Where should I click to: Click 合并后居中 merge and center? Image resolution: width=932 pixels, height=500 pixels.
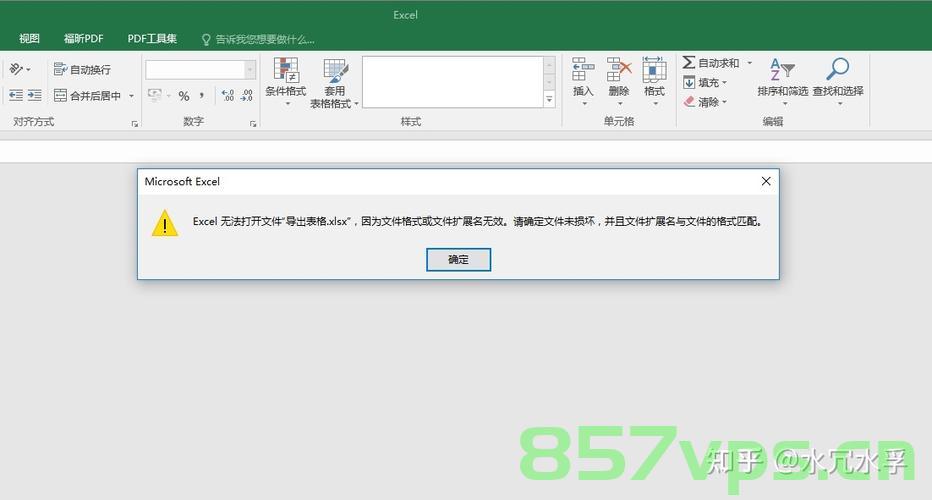point(87,95)
